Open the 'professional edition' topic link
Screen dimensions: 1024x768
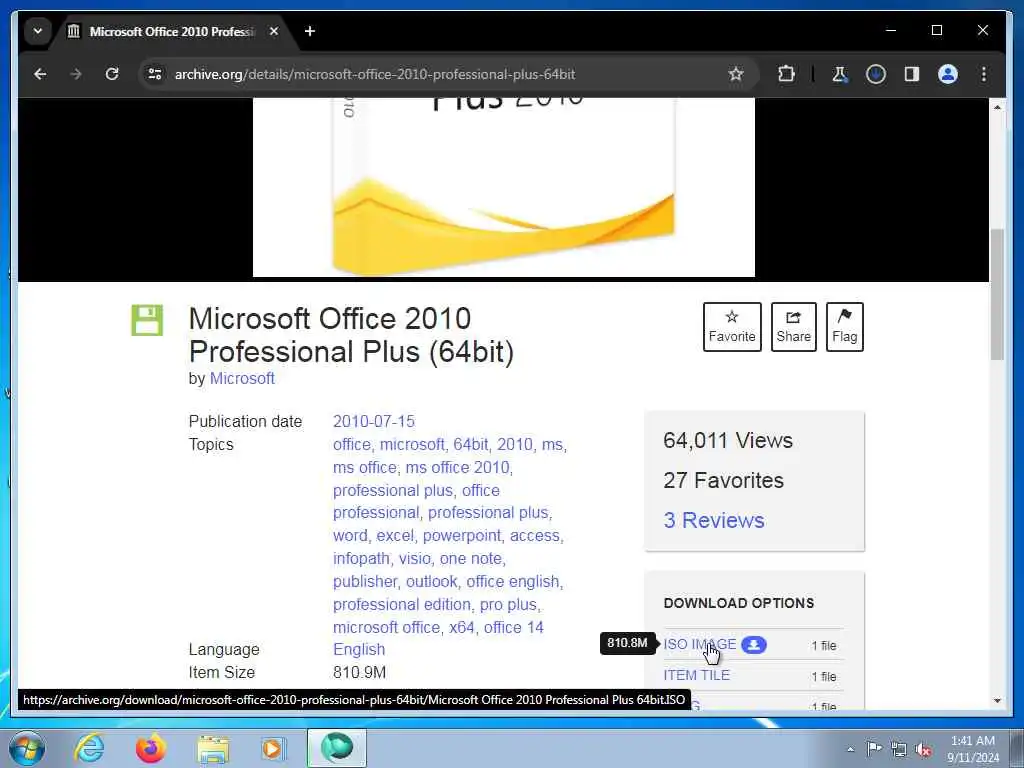point(402,605)
